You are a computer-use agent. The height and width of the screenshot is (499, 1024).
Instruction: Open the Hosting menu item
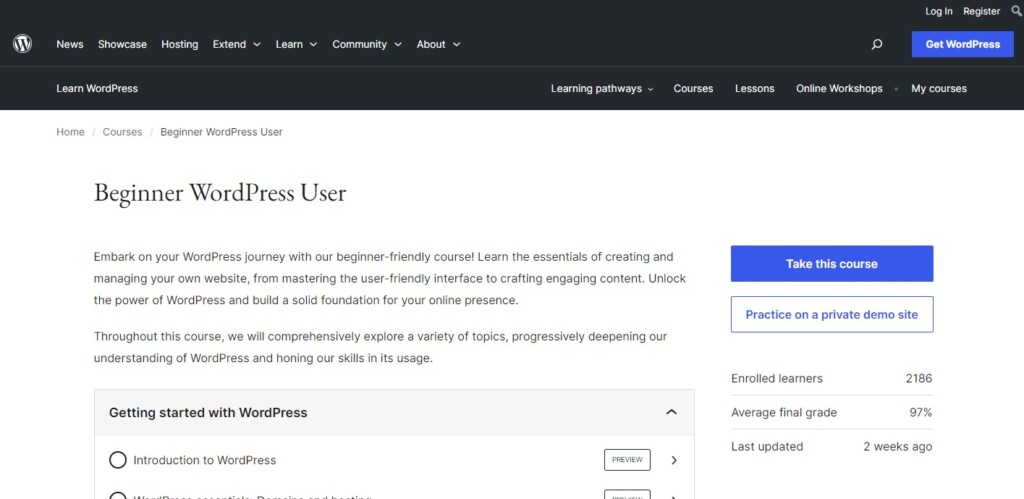(180, 44)
